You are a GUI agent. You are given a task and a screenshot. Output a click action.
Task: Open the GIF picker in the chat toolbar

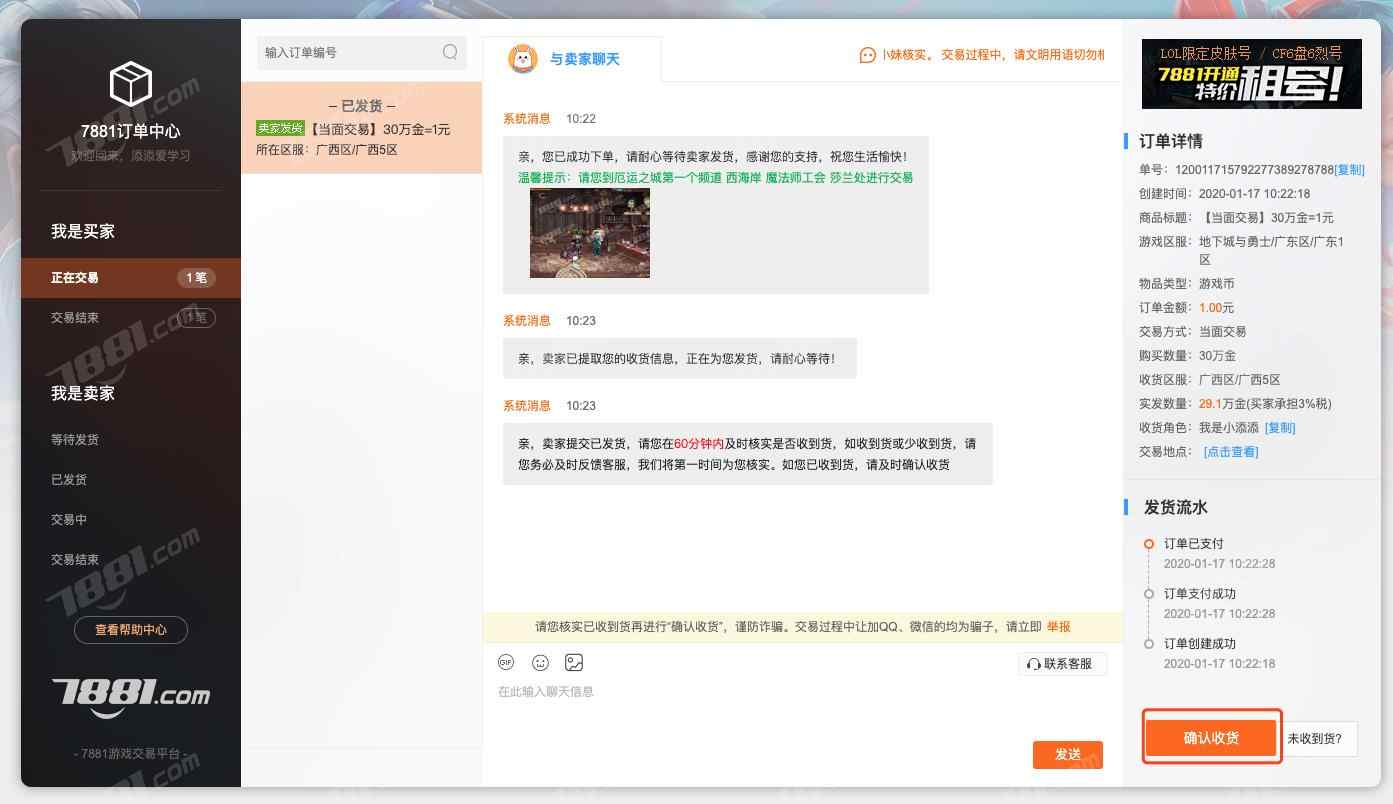pyautogui.click(x=506, y=662)
